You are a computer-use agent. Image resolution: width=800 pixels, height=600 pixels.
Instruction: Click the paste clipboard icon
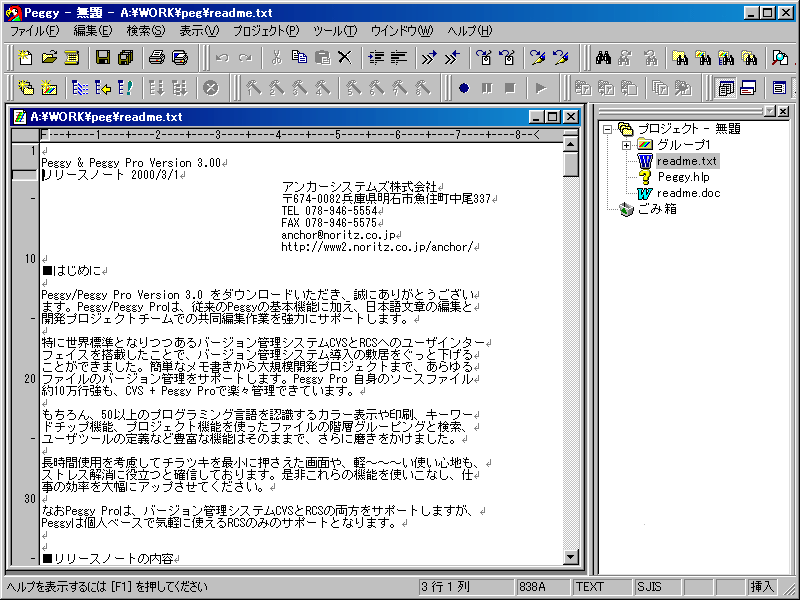pyautogui.click(x=322, y=58)
